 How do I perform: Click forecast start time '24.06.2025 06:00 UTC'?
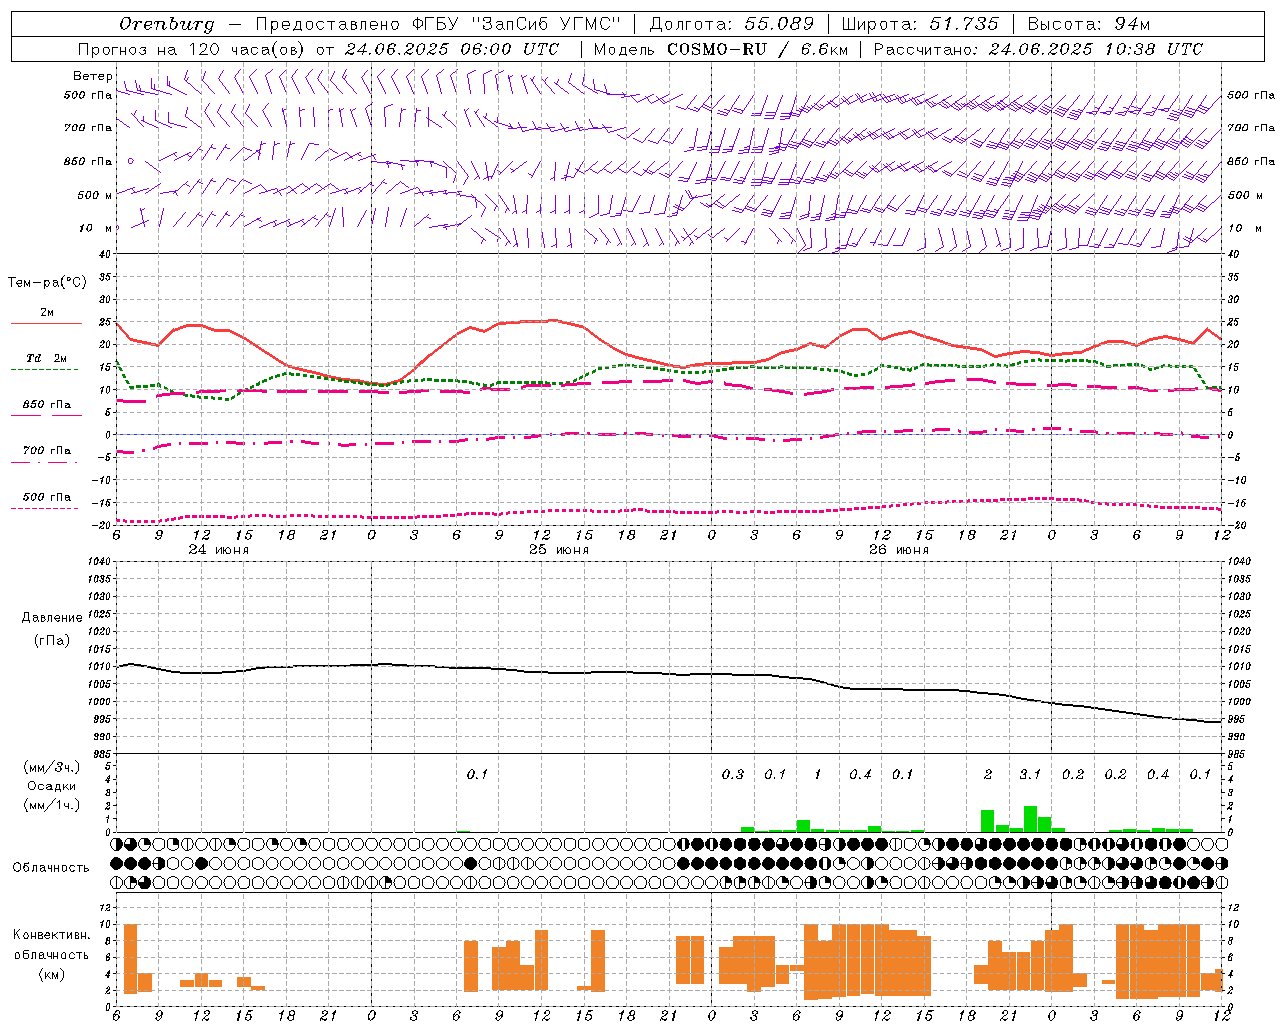[452, 49]
